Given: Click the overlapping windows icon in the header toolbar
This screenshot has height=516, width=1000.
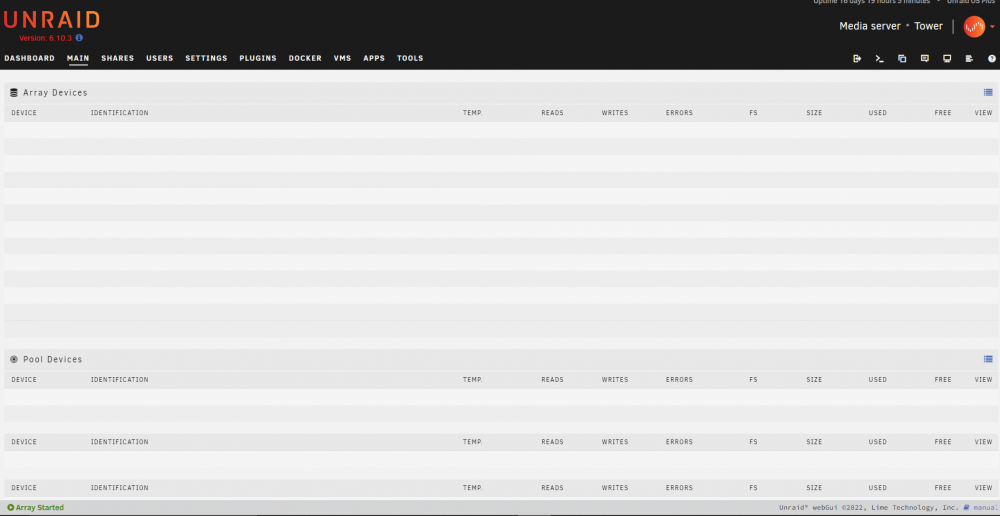Looking at the screenshot, I should coord(902,59).
